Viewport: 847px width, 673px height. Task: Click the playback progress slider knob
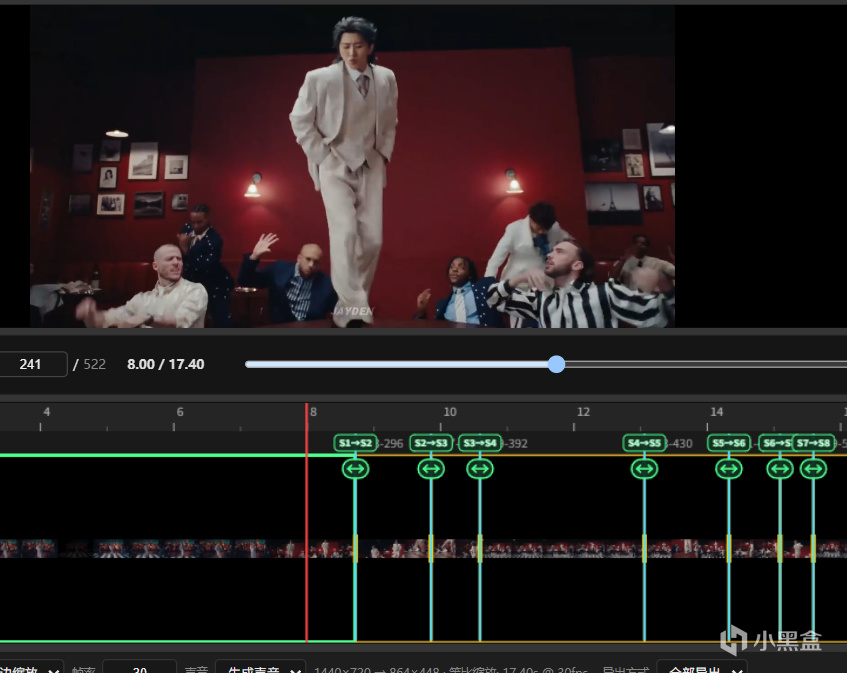pyautogui.click(x=556, y=364)
